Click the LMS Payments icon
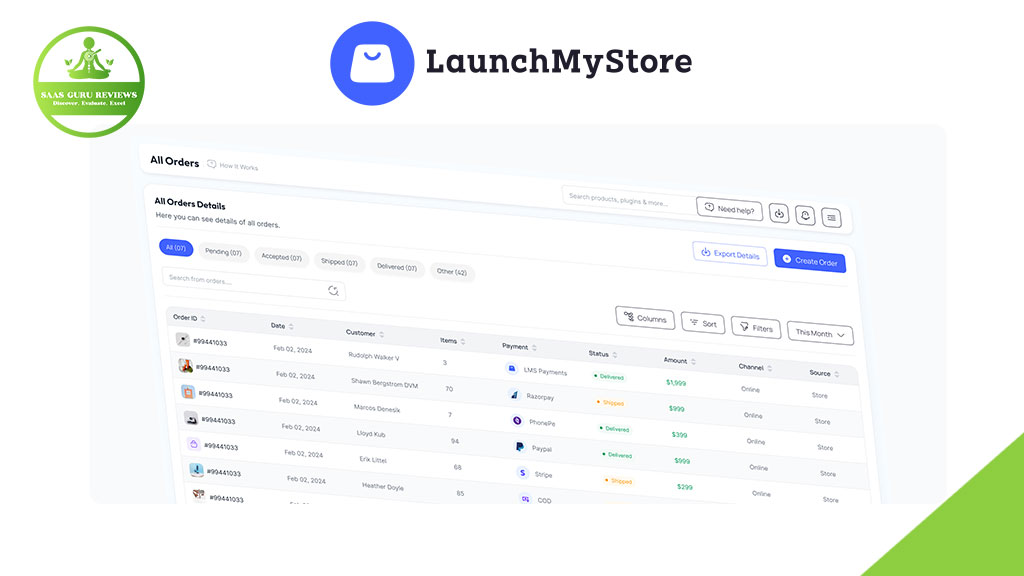 tap(511, 369)
